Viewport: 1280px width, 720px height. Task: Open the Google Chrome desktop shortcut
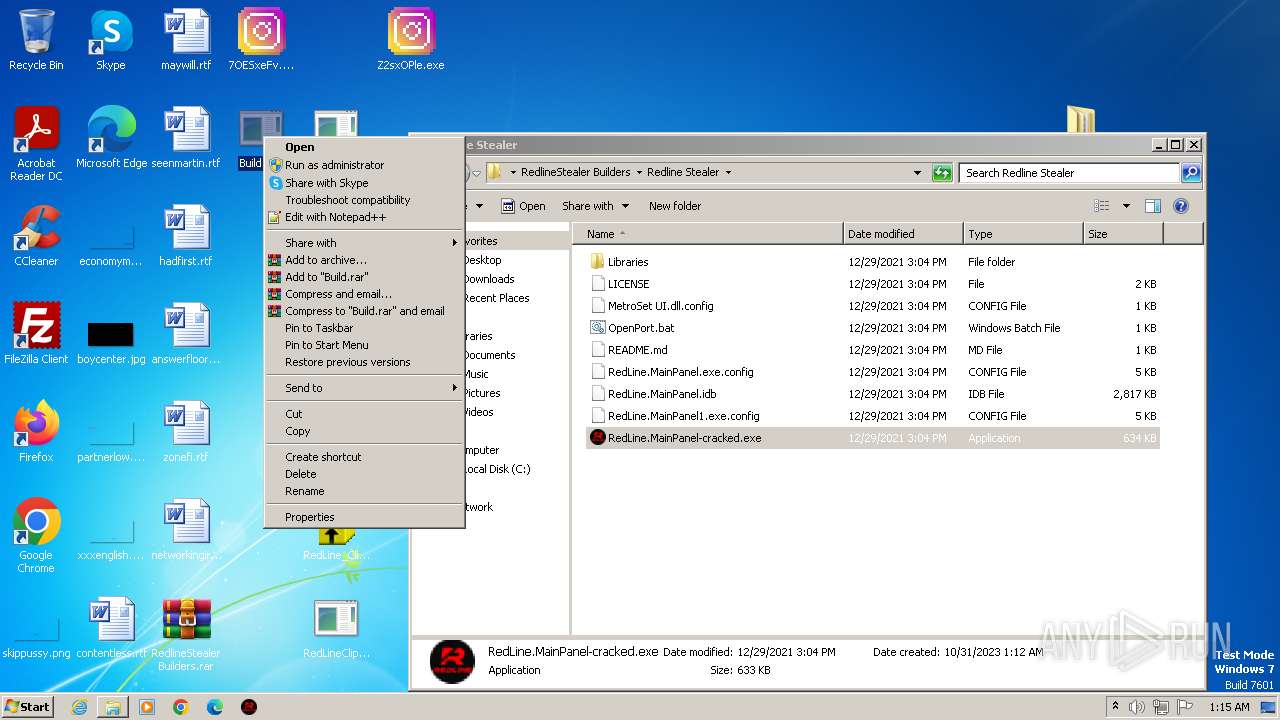(36, 536)
